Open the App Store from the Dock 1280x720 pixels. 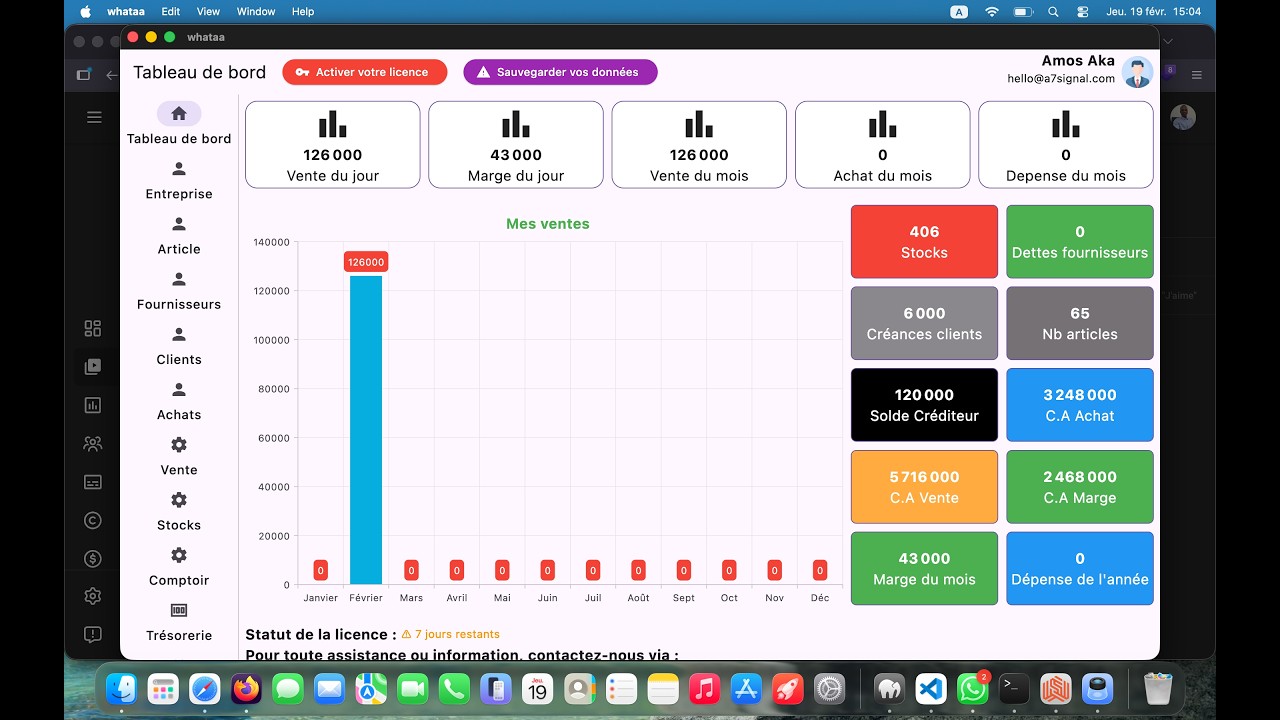click(x=746, y=688)
